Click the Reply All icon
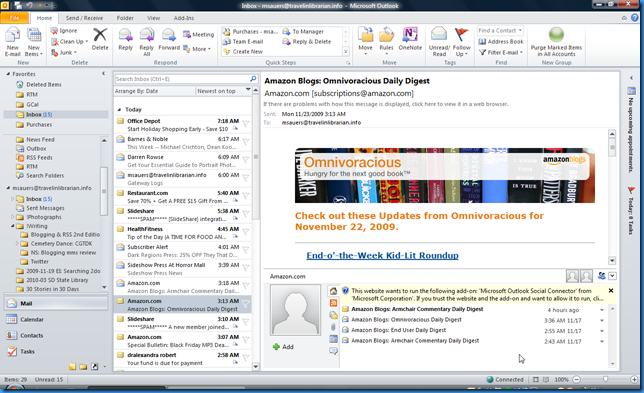Image resolution: width=644 pixels, height=393 pixels. coord(147,35)
